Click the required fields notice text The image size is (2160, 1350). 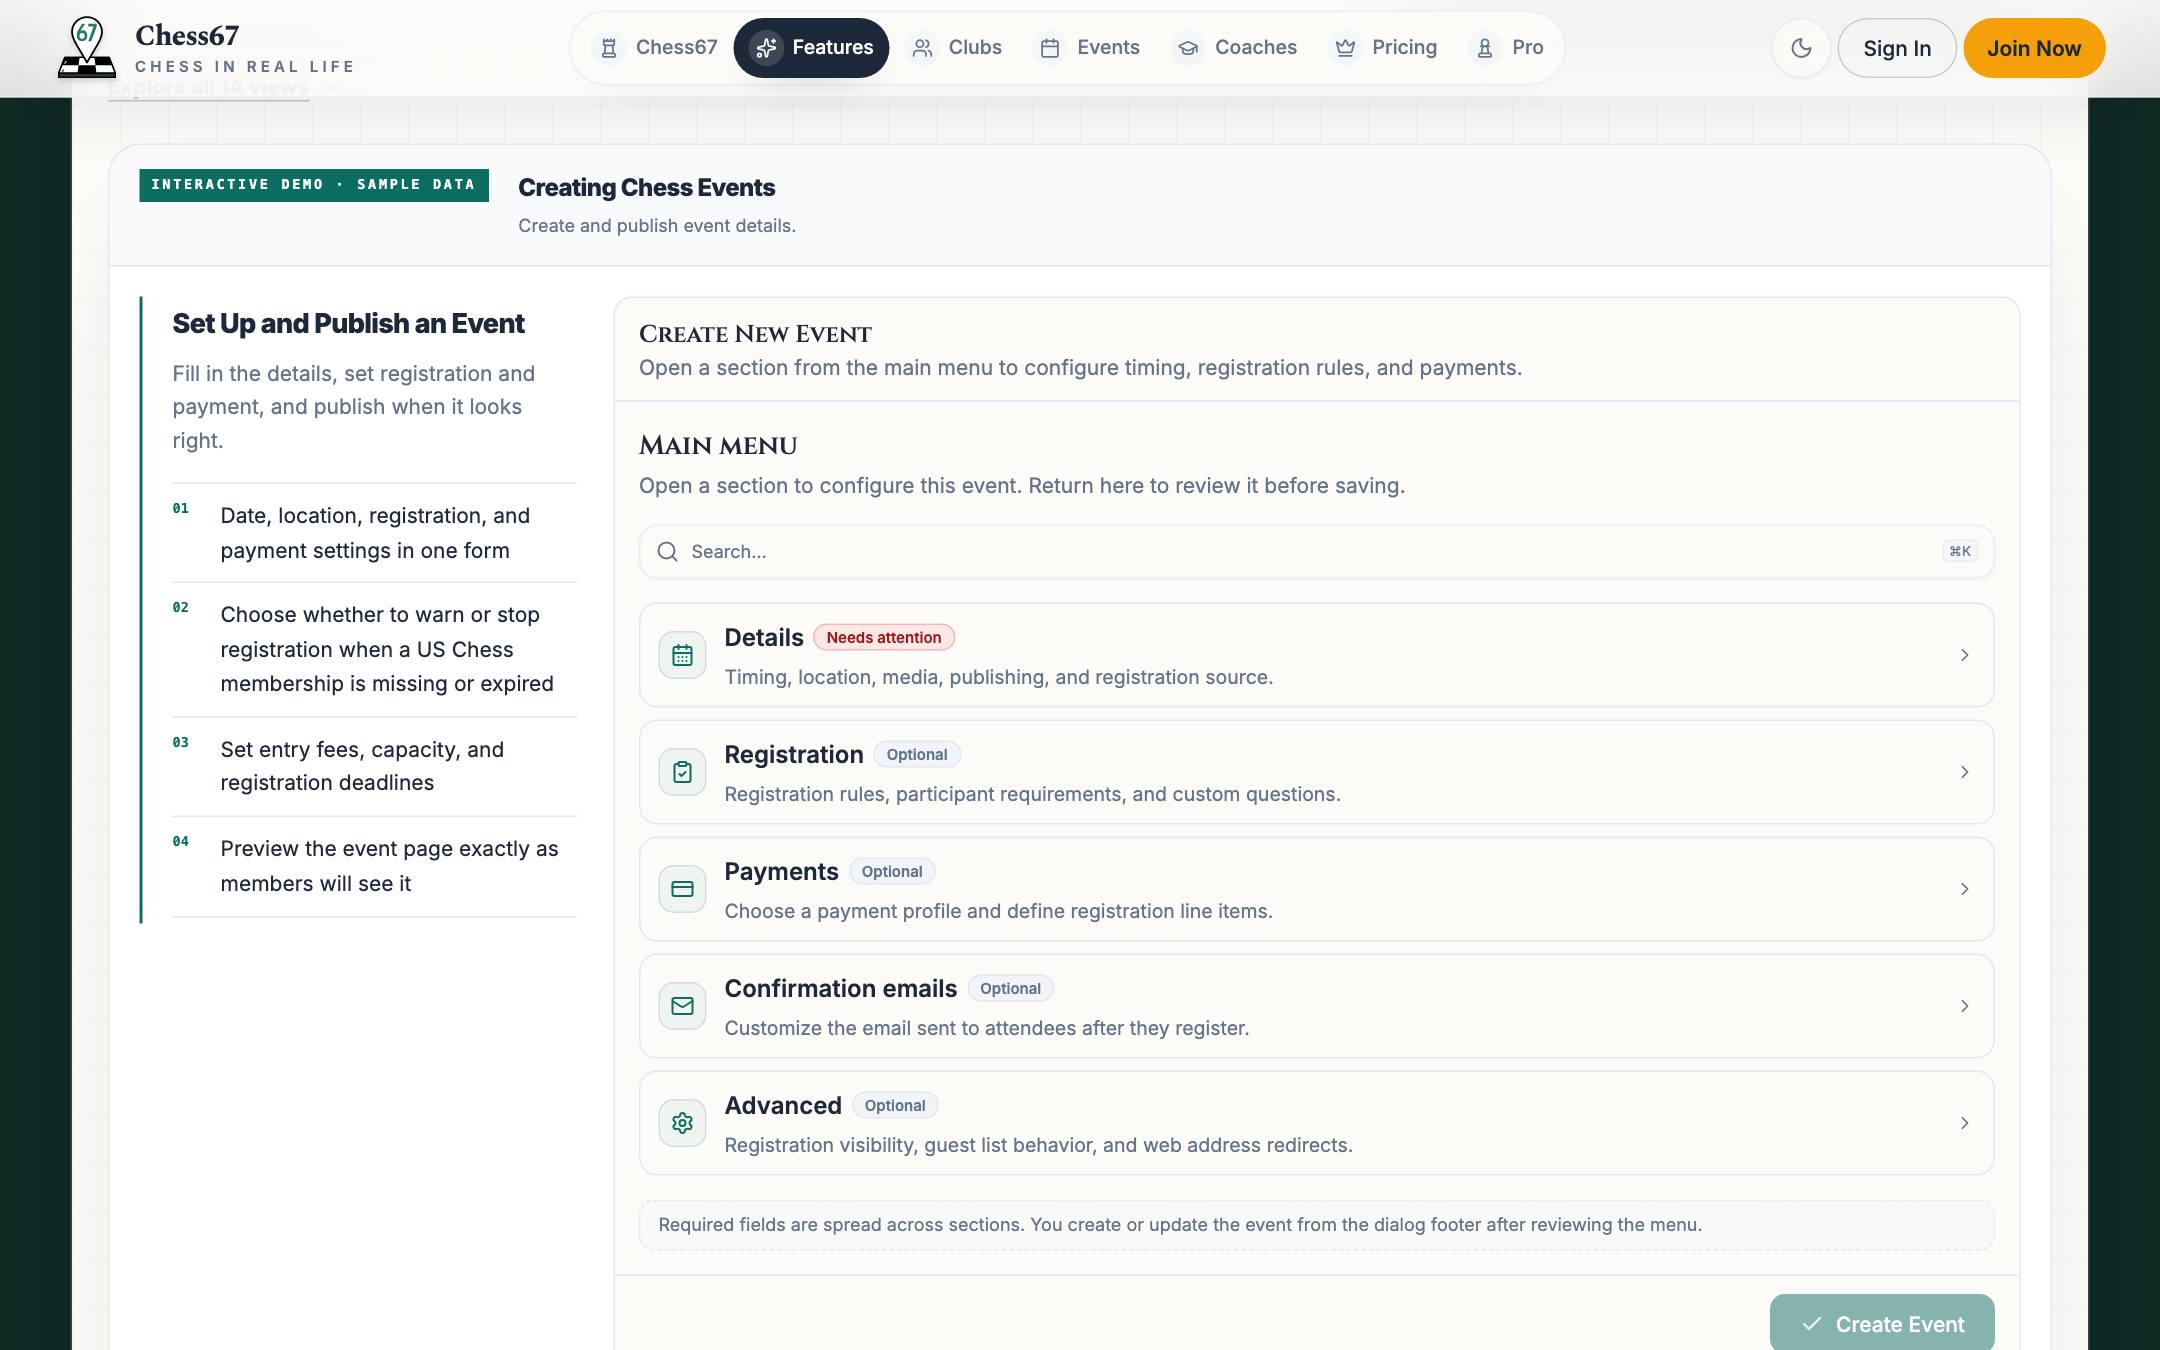[1180, 1224]
